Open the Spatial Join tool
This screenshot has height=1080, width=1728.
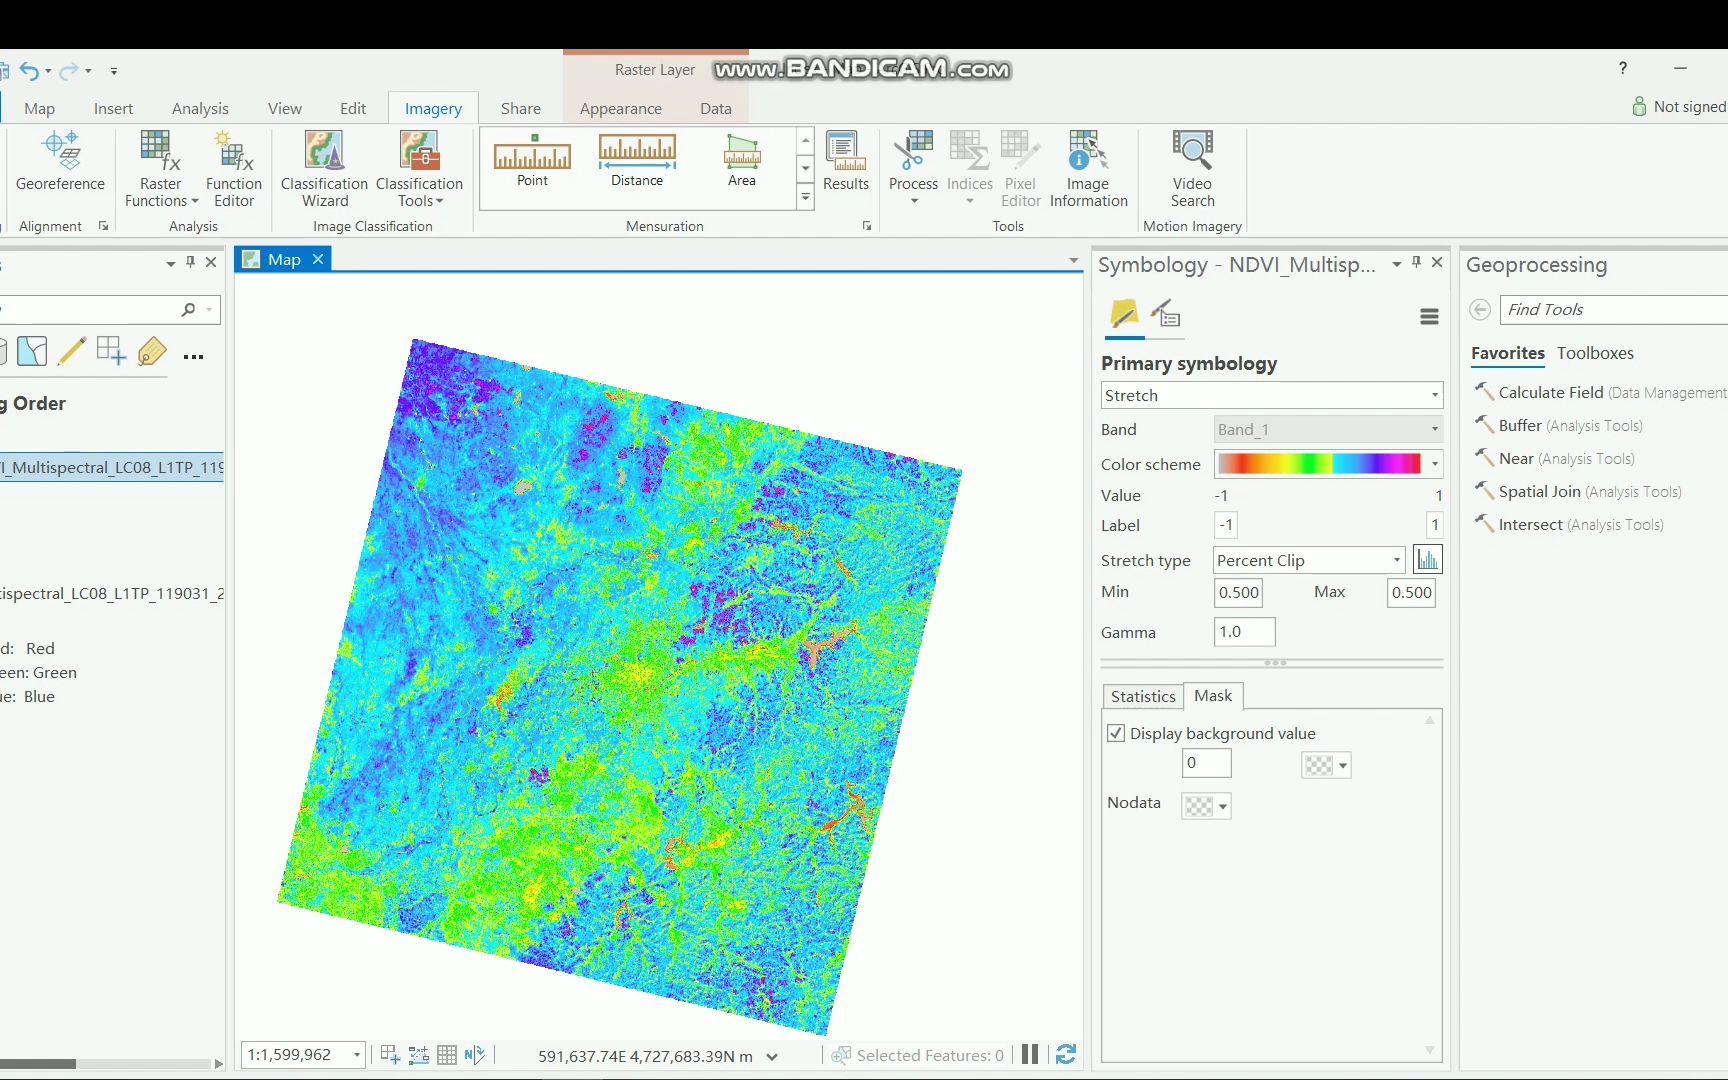[x=1538, y=491]
